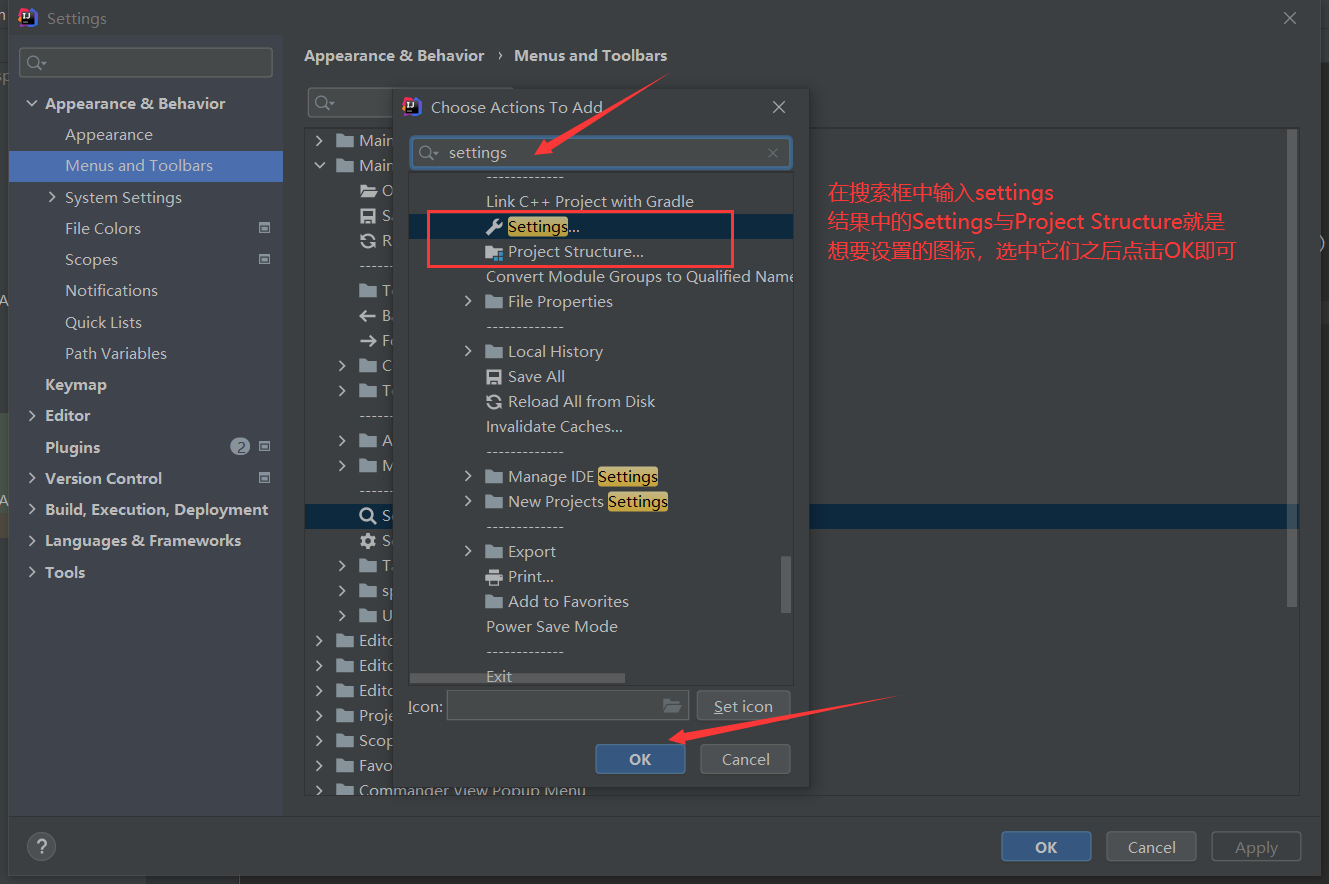This screenshot has width=1329, height=884.
Task: Open the Path Variables settings page
Action: (116, 353)
